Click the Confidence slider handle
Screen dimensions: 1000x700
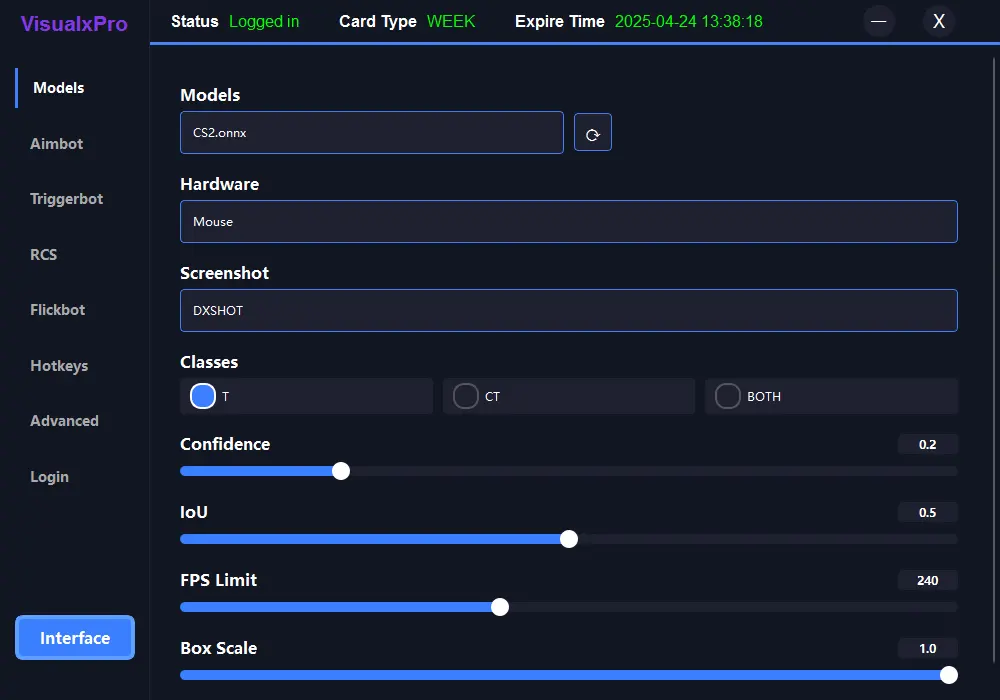(x=341, y=471)
